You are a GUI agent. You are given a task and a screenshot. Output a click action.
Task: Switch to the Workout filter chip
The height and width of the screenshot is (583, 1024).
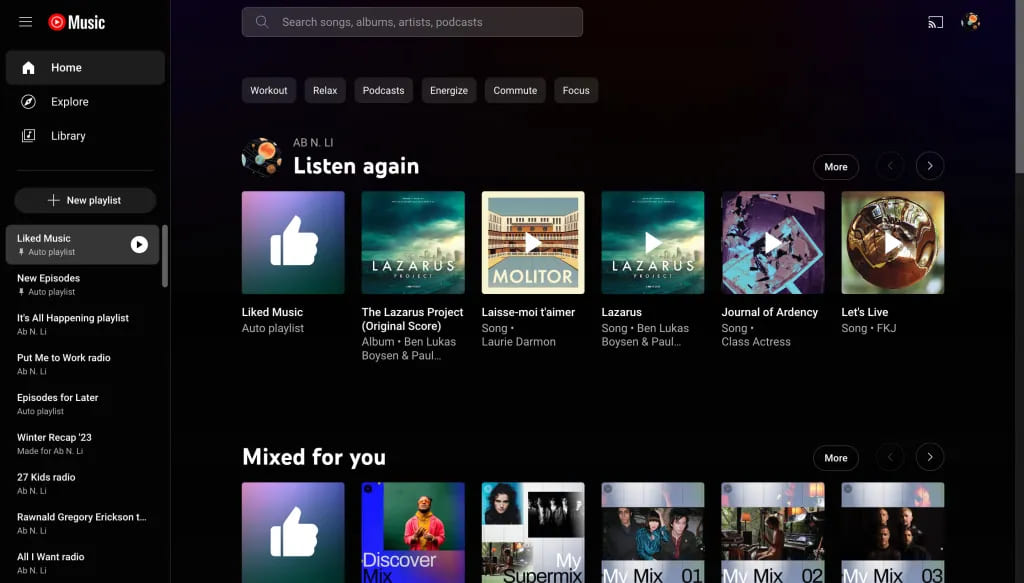click(268, 90)
